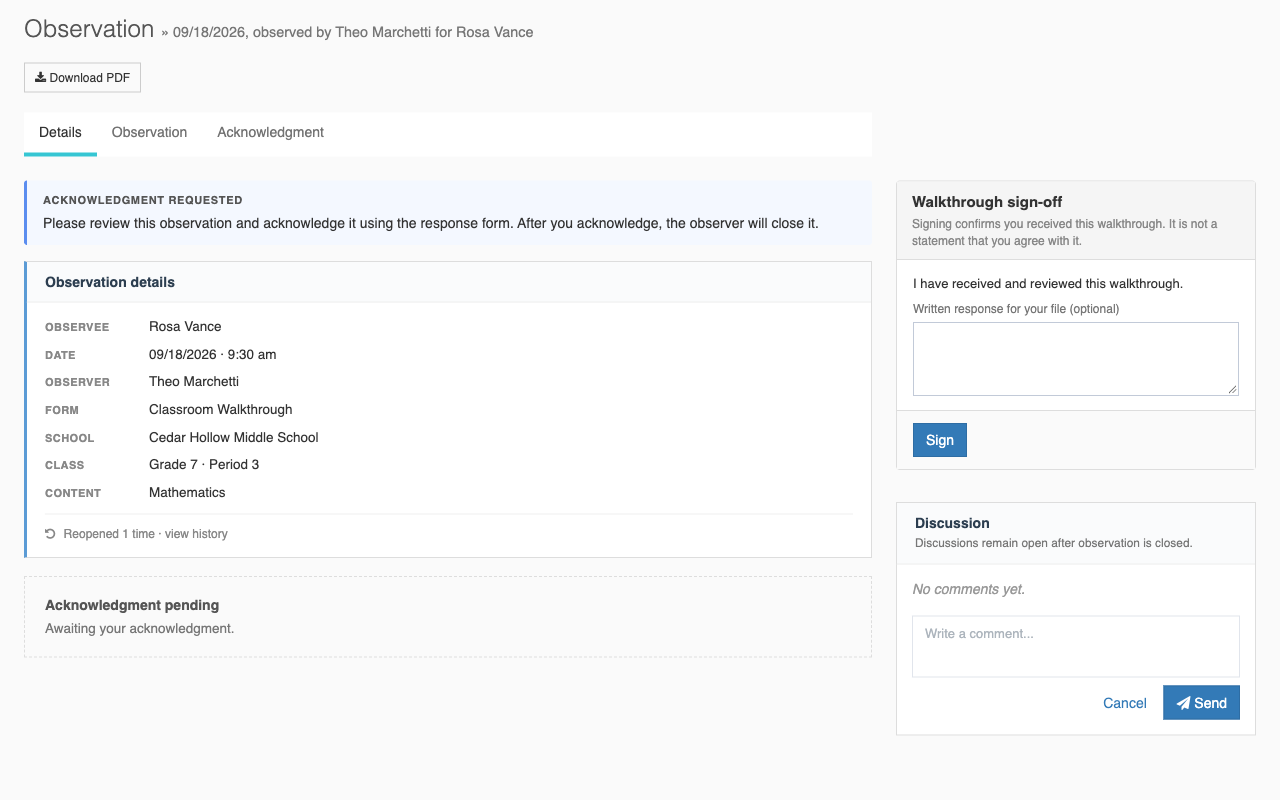Click the Acknowledgment Requested banner heading
This screenshot has width=1280, height=800.
[143, 200]
